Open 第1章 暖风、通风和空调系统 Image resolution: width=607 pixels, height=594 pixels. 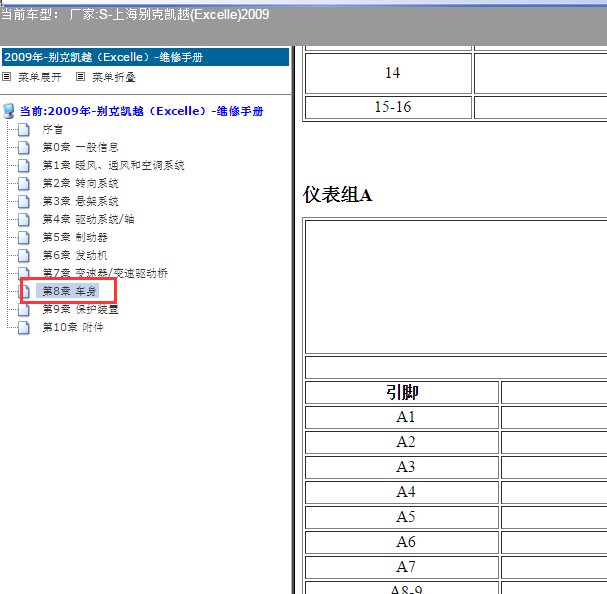coord(113,166)
